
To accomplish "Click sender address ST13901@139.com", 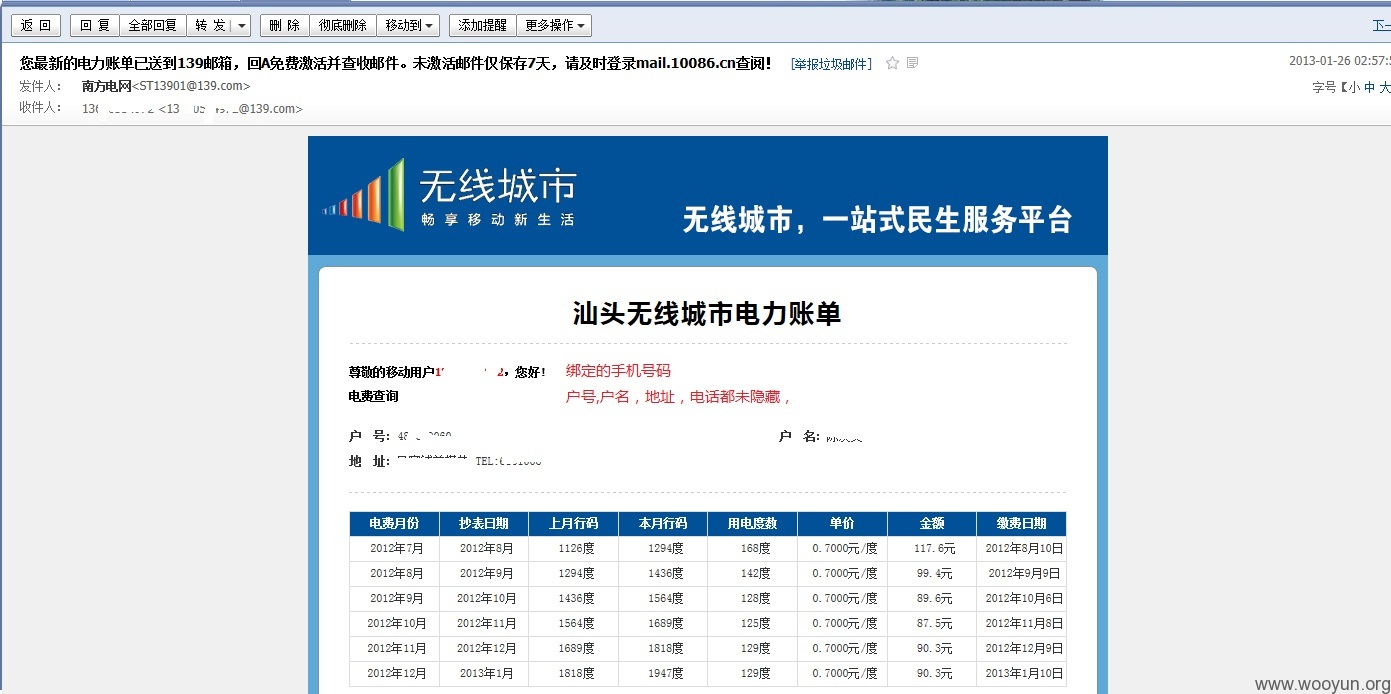I will pyautogui.click(x=191, y=86).
